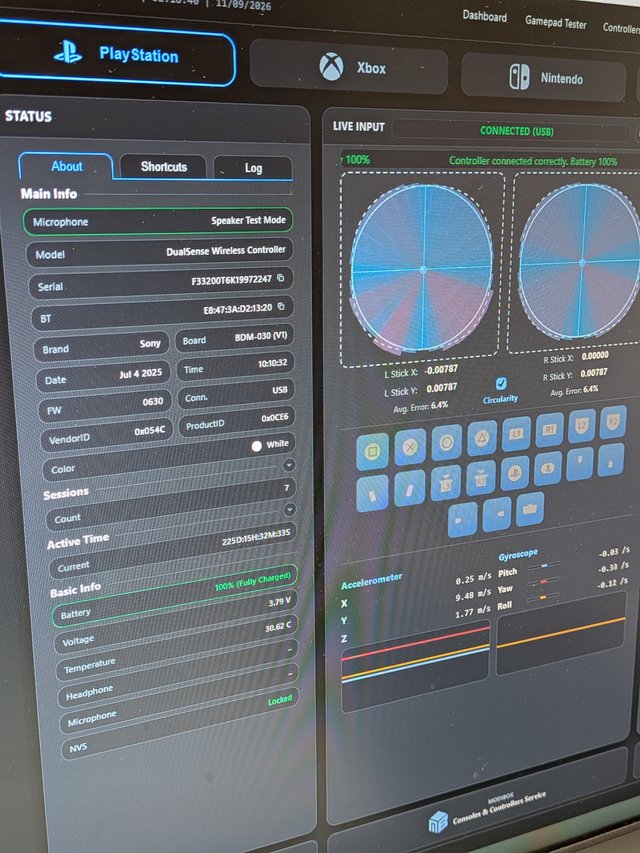
Task: Click the Voltage 3.79 V value
Action: (279, 602)
